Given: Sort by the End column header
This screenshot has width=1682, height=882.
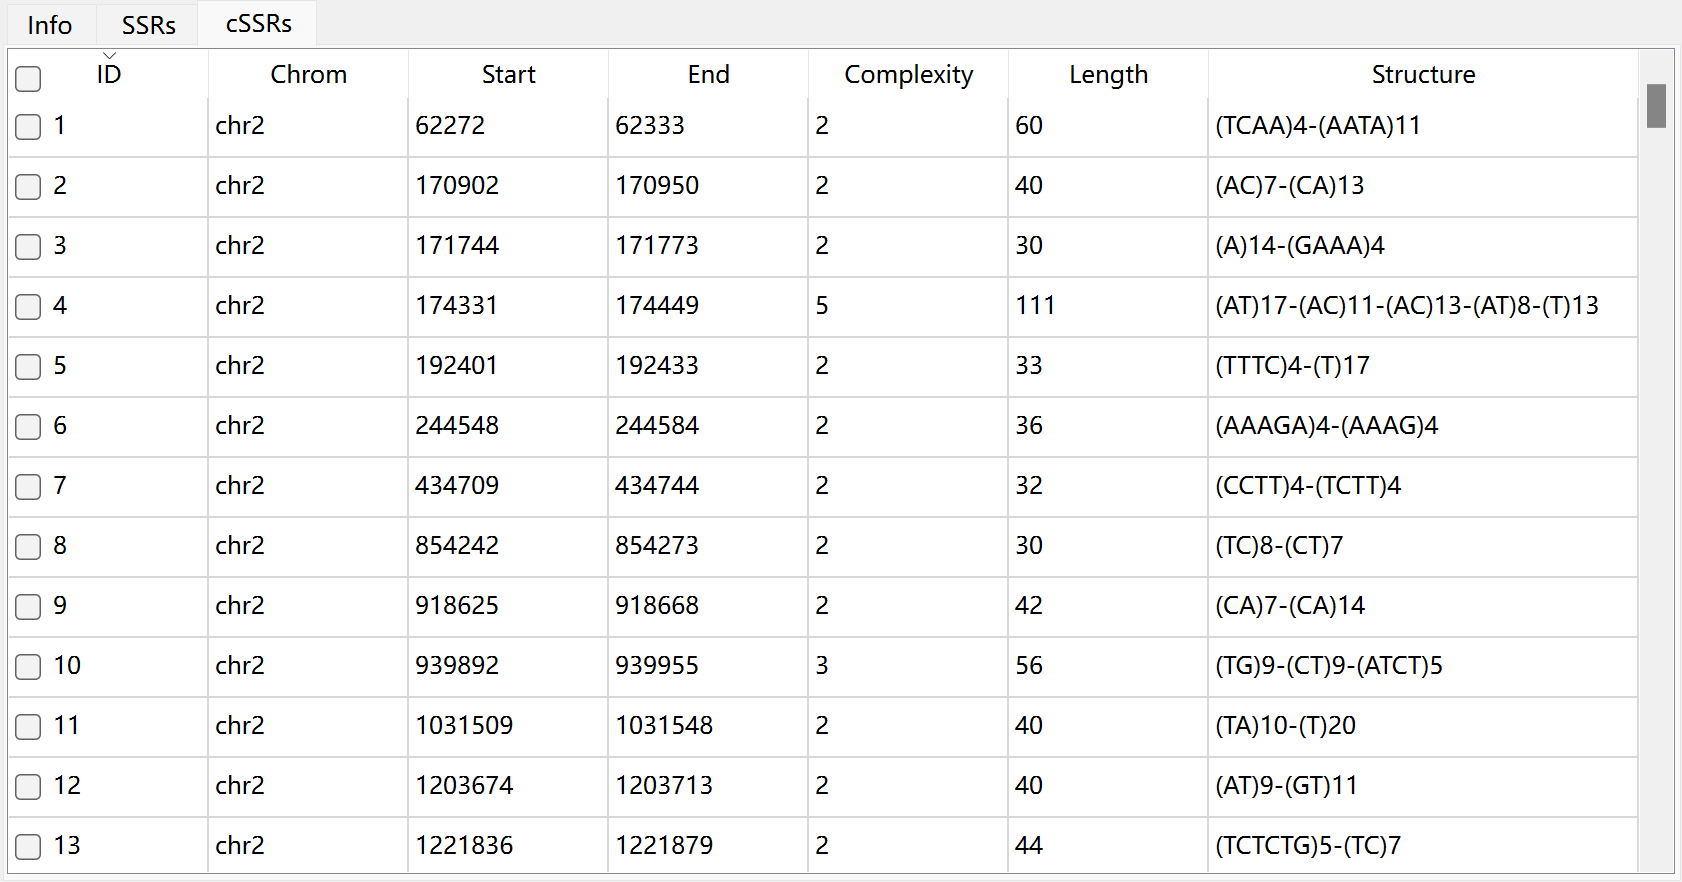Looking at the screenshot, I should [708, 75].
